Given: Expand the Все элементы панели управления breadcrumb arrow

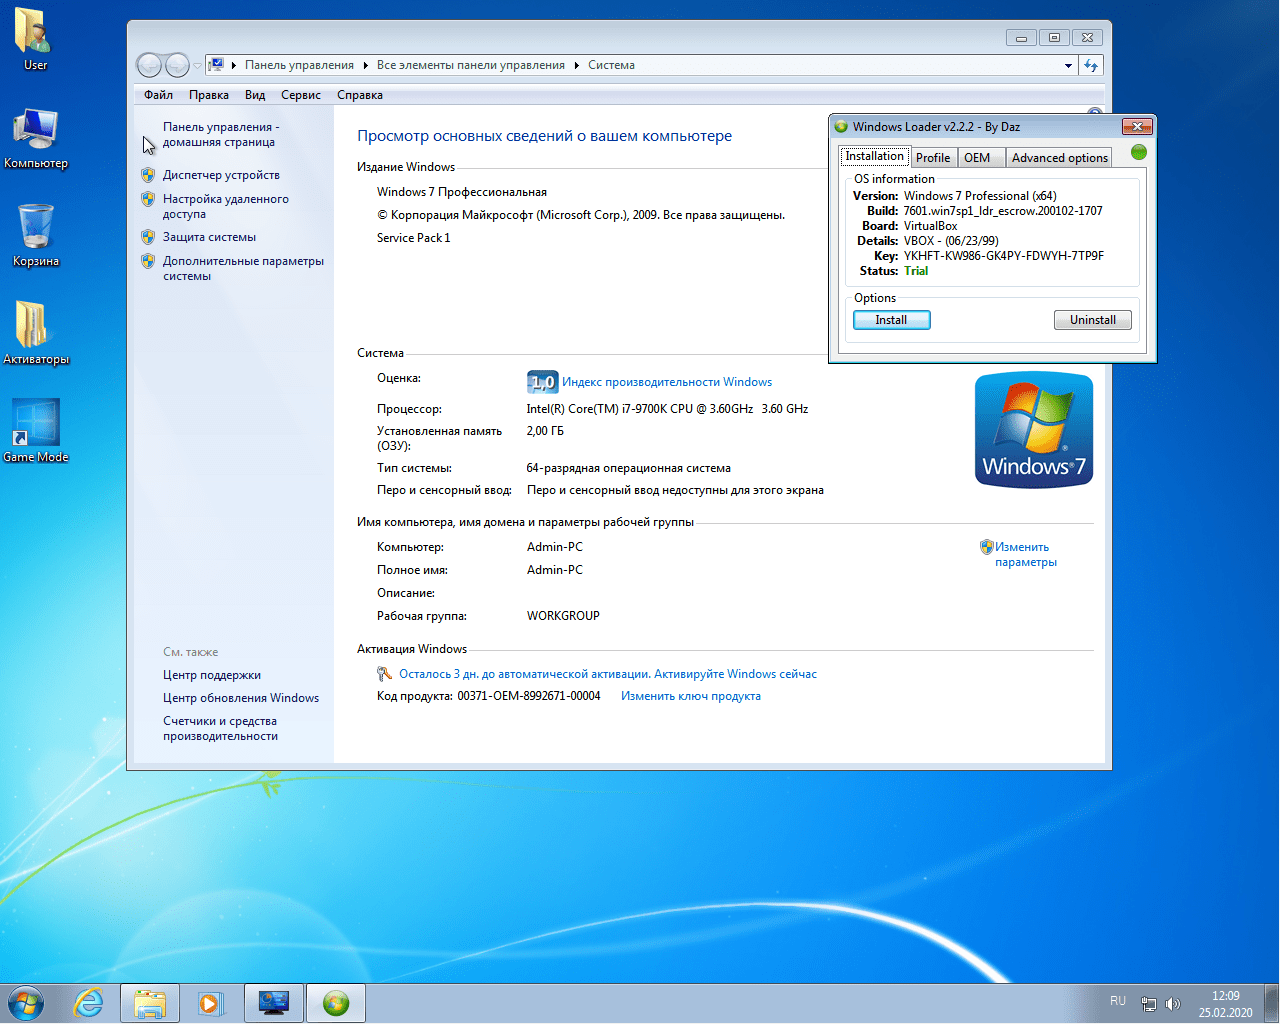Looking at the screenshot, I should [x=576, y=66].
